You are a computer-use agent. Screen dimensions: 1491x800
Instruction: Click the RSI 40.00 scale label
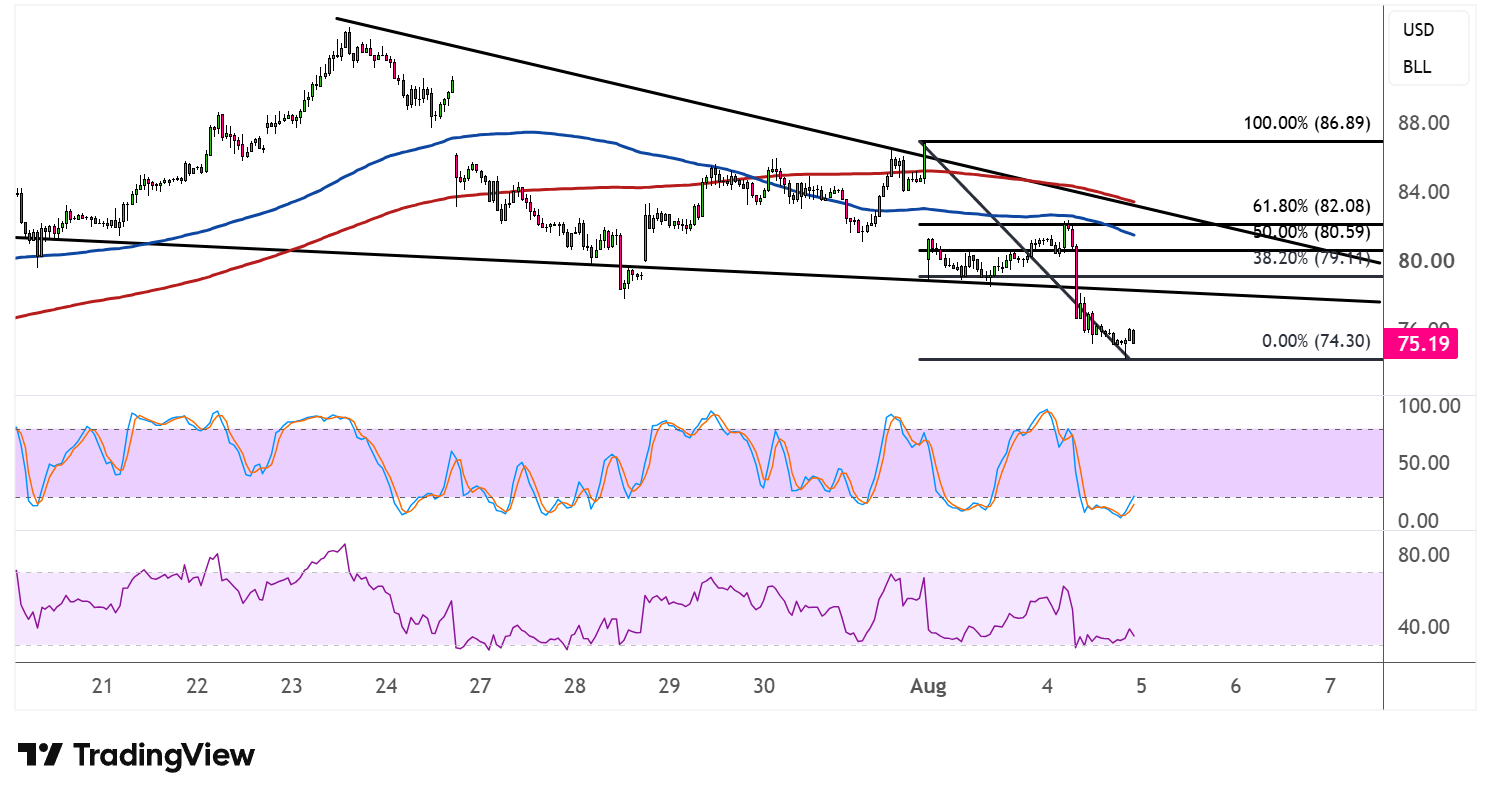(1426, 627)
